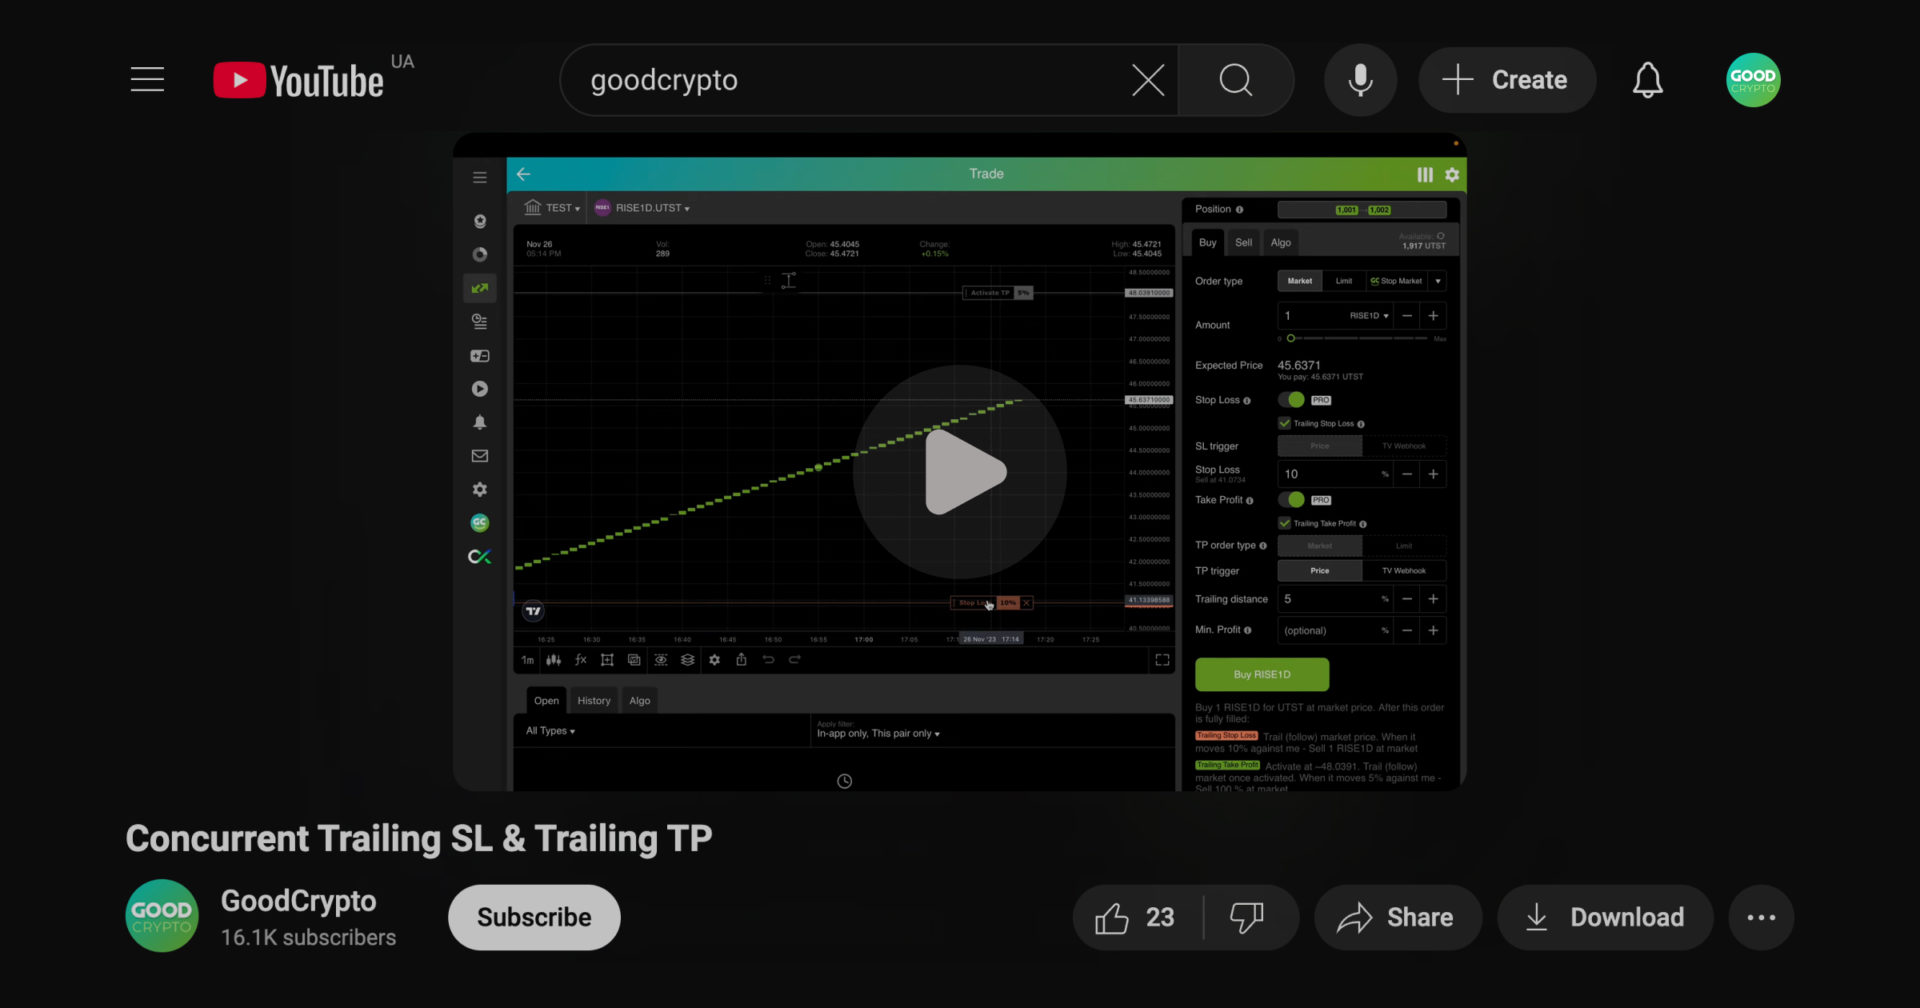Image resolution: width=1920 pixels, height=1008 pixels.
Task: Select the green trading chart icon in sidebar
Action: [x=479, y=288]
